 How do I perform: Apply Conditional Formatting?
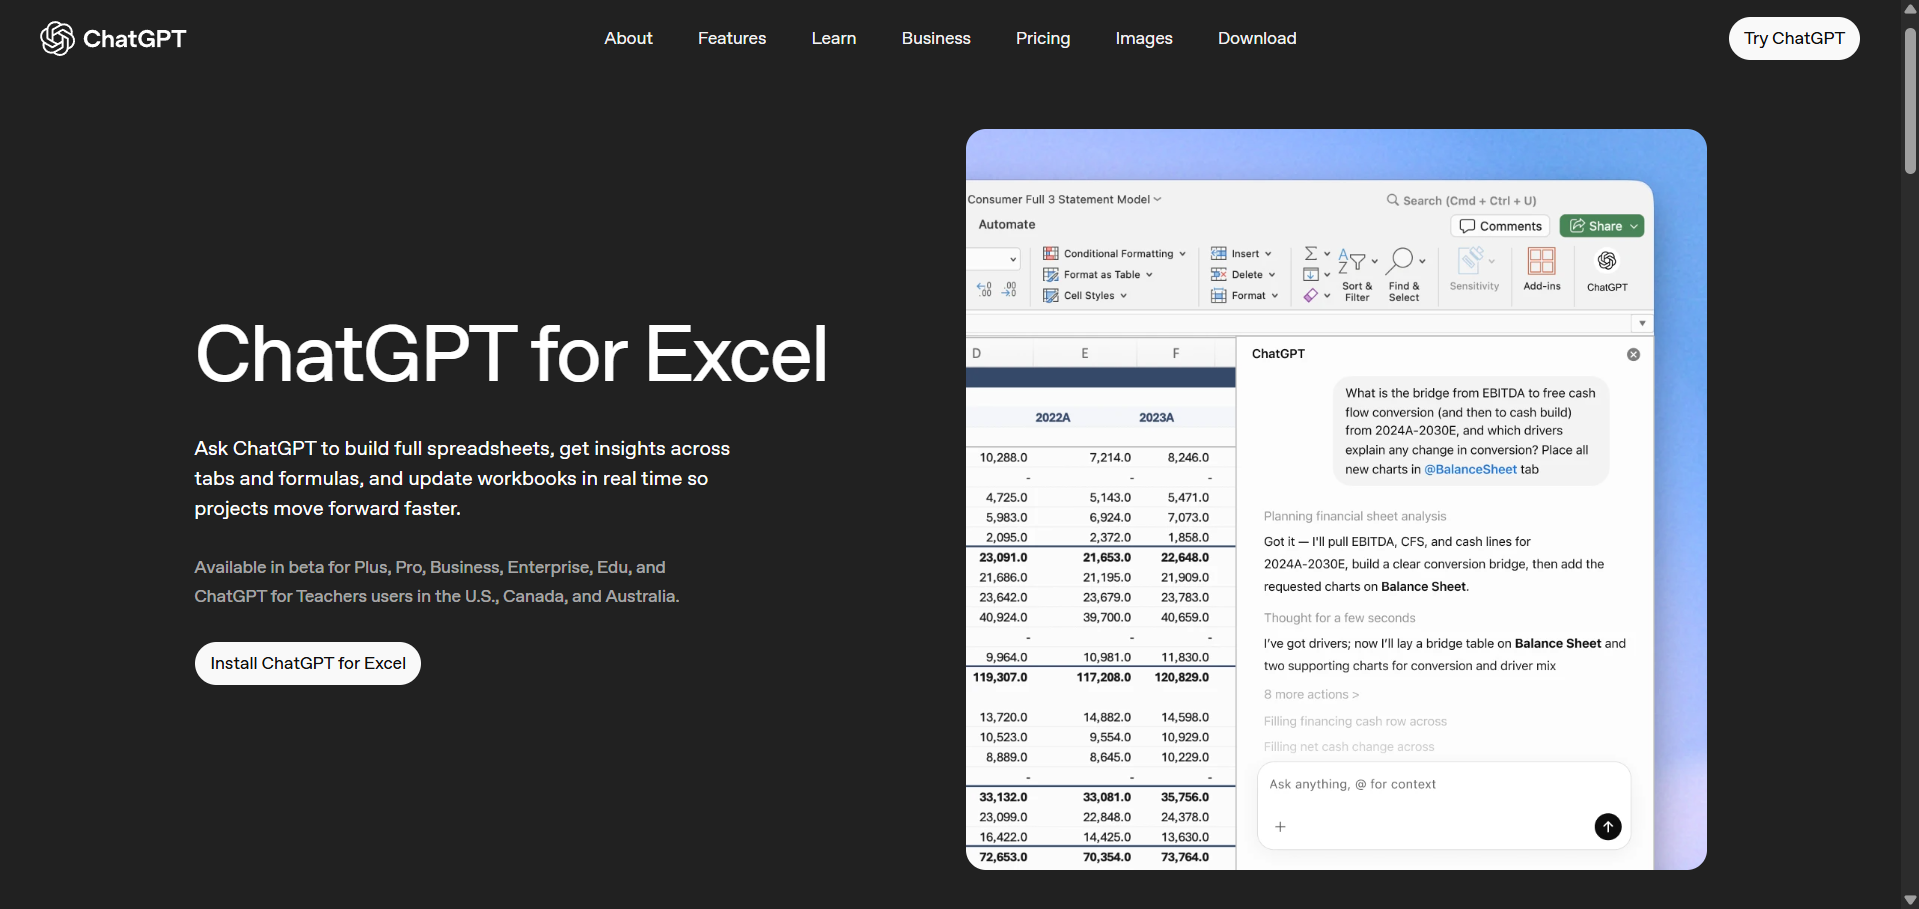coord(1113,253)
